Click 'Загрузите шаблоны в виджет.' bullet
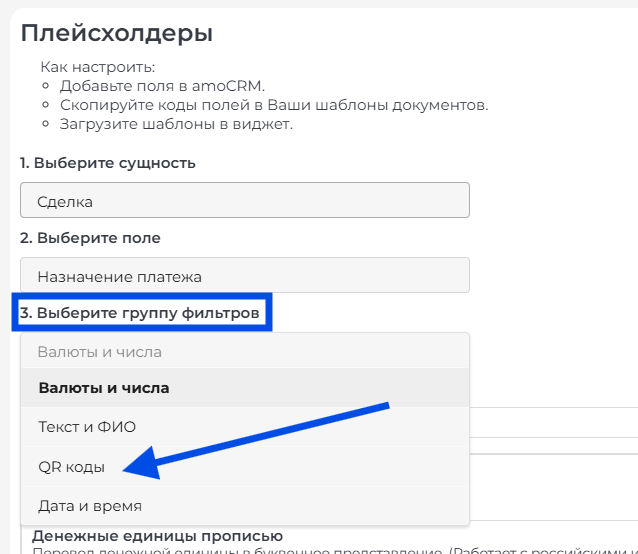The image size is (638, 554). coord(176,124)
